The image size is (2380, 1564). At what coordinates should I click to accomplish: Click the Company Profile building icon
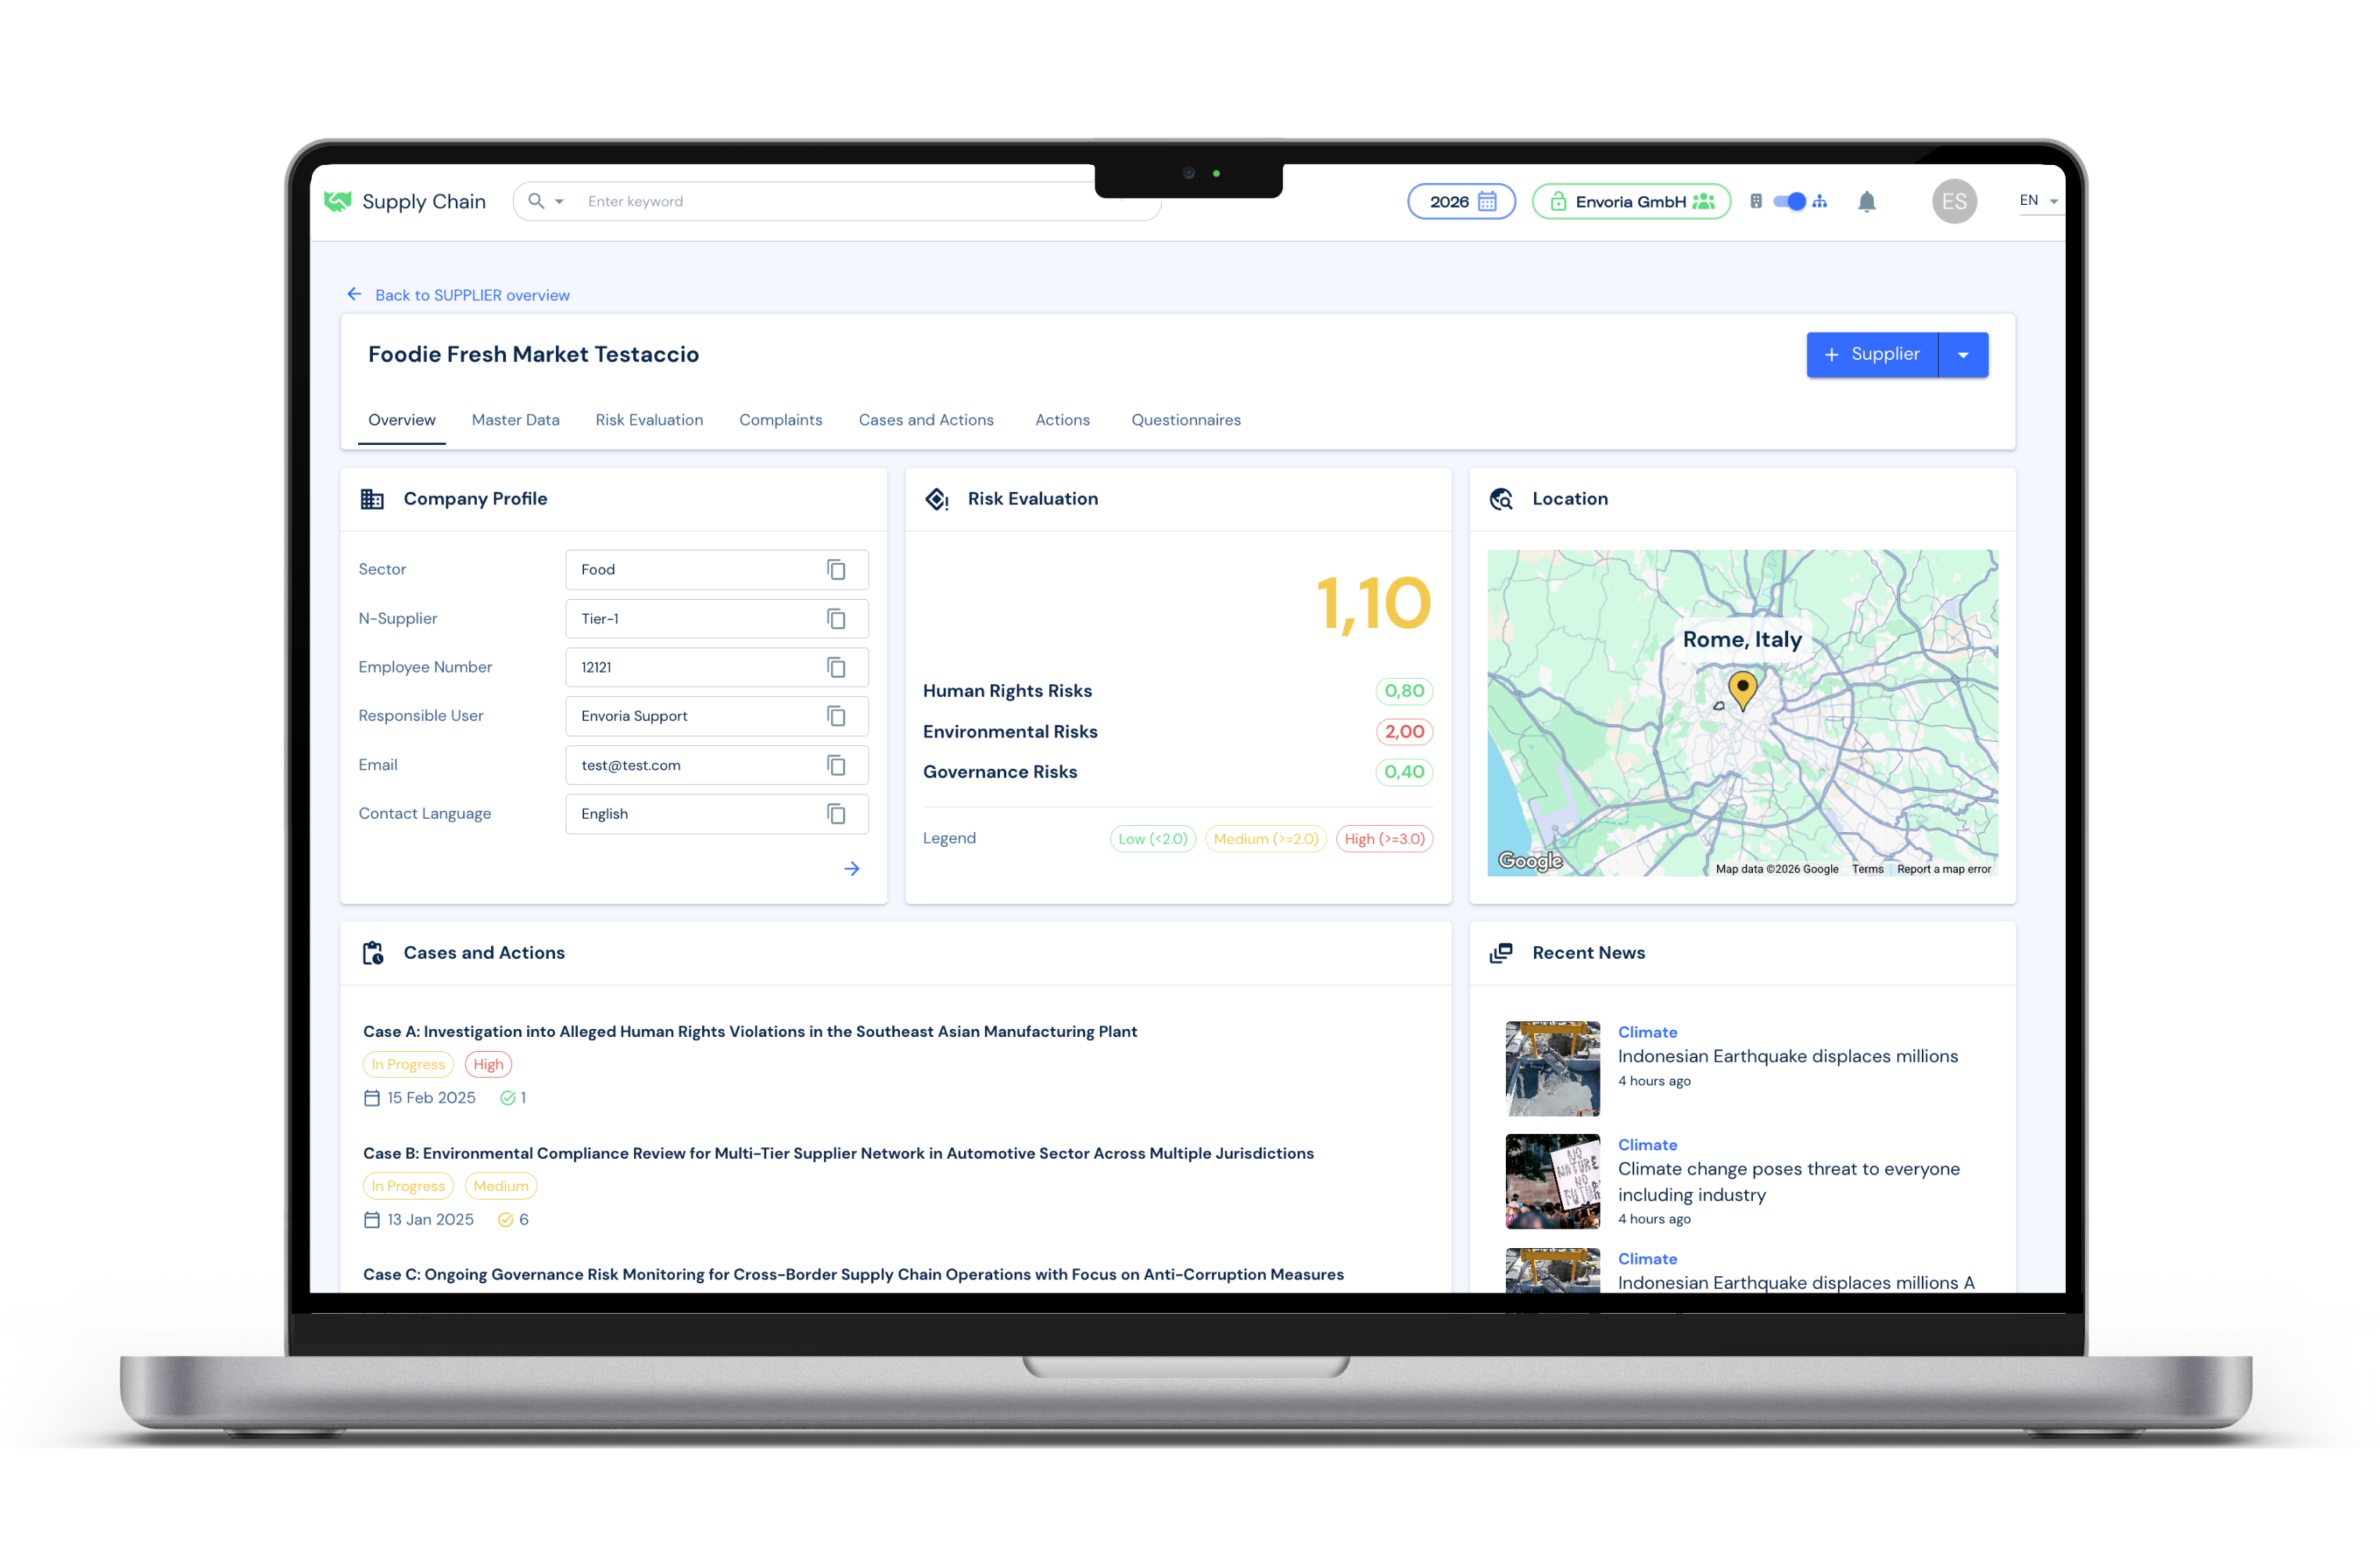click(x=372, y=499)
